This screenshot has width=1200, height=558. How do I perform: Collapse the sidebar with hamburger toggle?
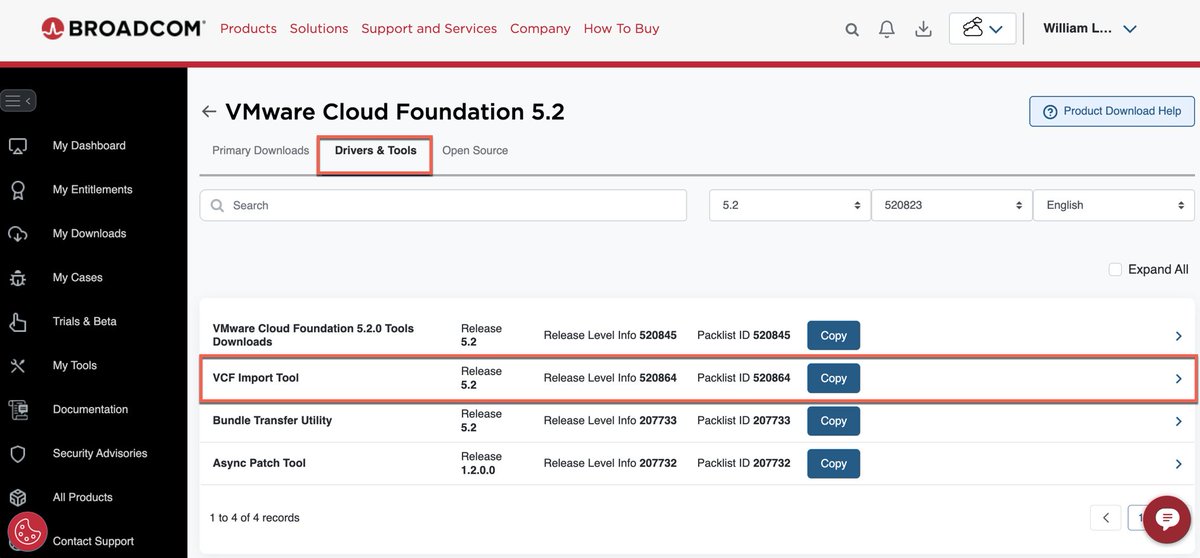pyautogui.click(x=18, y=100)
